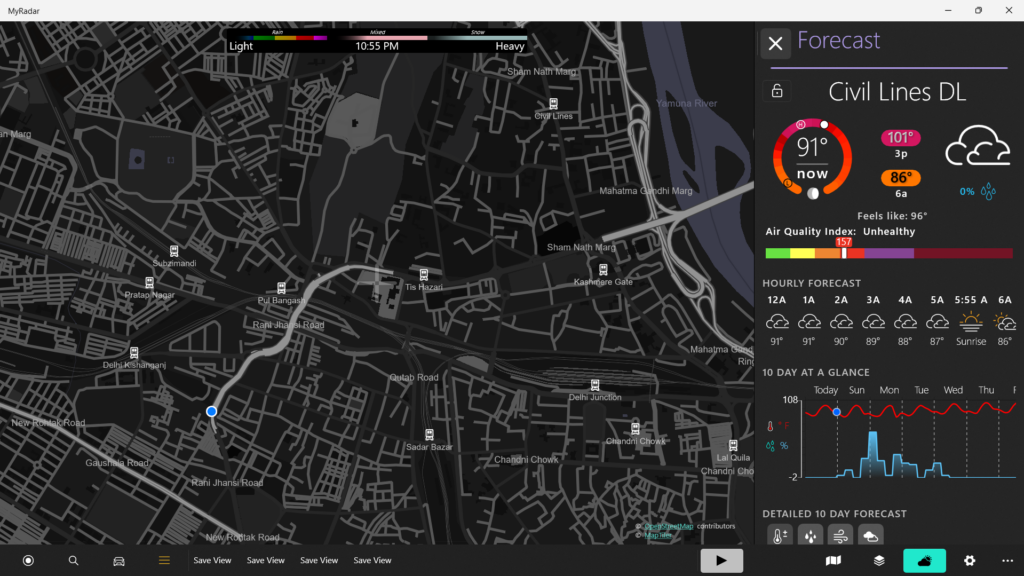
Task: Select temperature detailed forecast thermometer button
Action: coord(778,537)
